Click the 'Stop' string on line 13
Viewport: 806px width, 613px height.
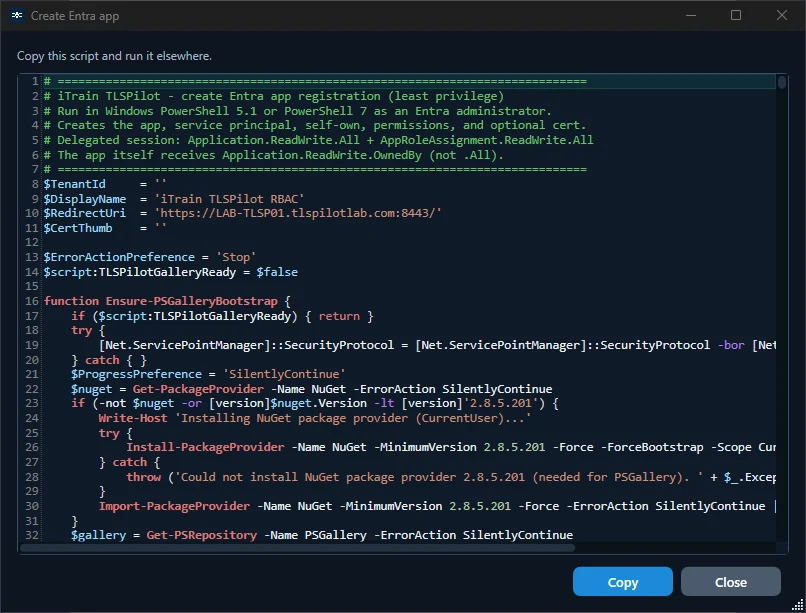point(236,257)
